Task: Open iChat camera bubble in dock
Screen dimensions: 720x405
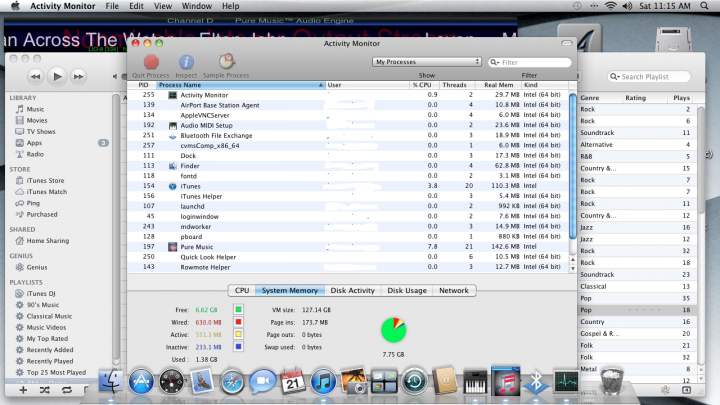Action: [263, 382]
